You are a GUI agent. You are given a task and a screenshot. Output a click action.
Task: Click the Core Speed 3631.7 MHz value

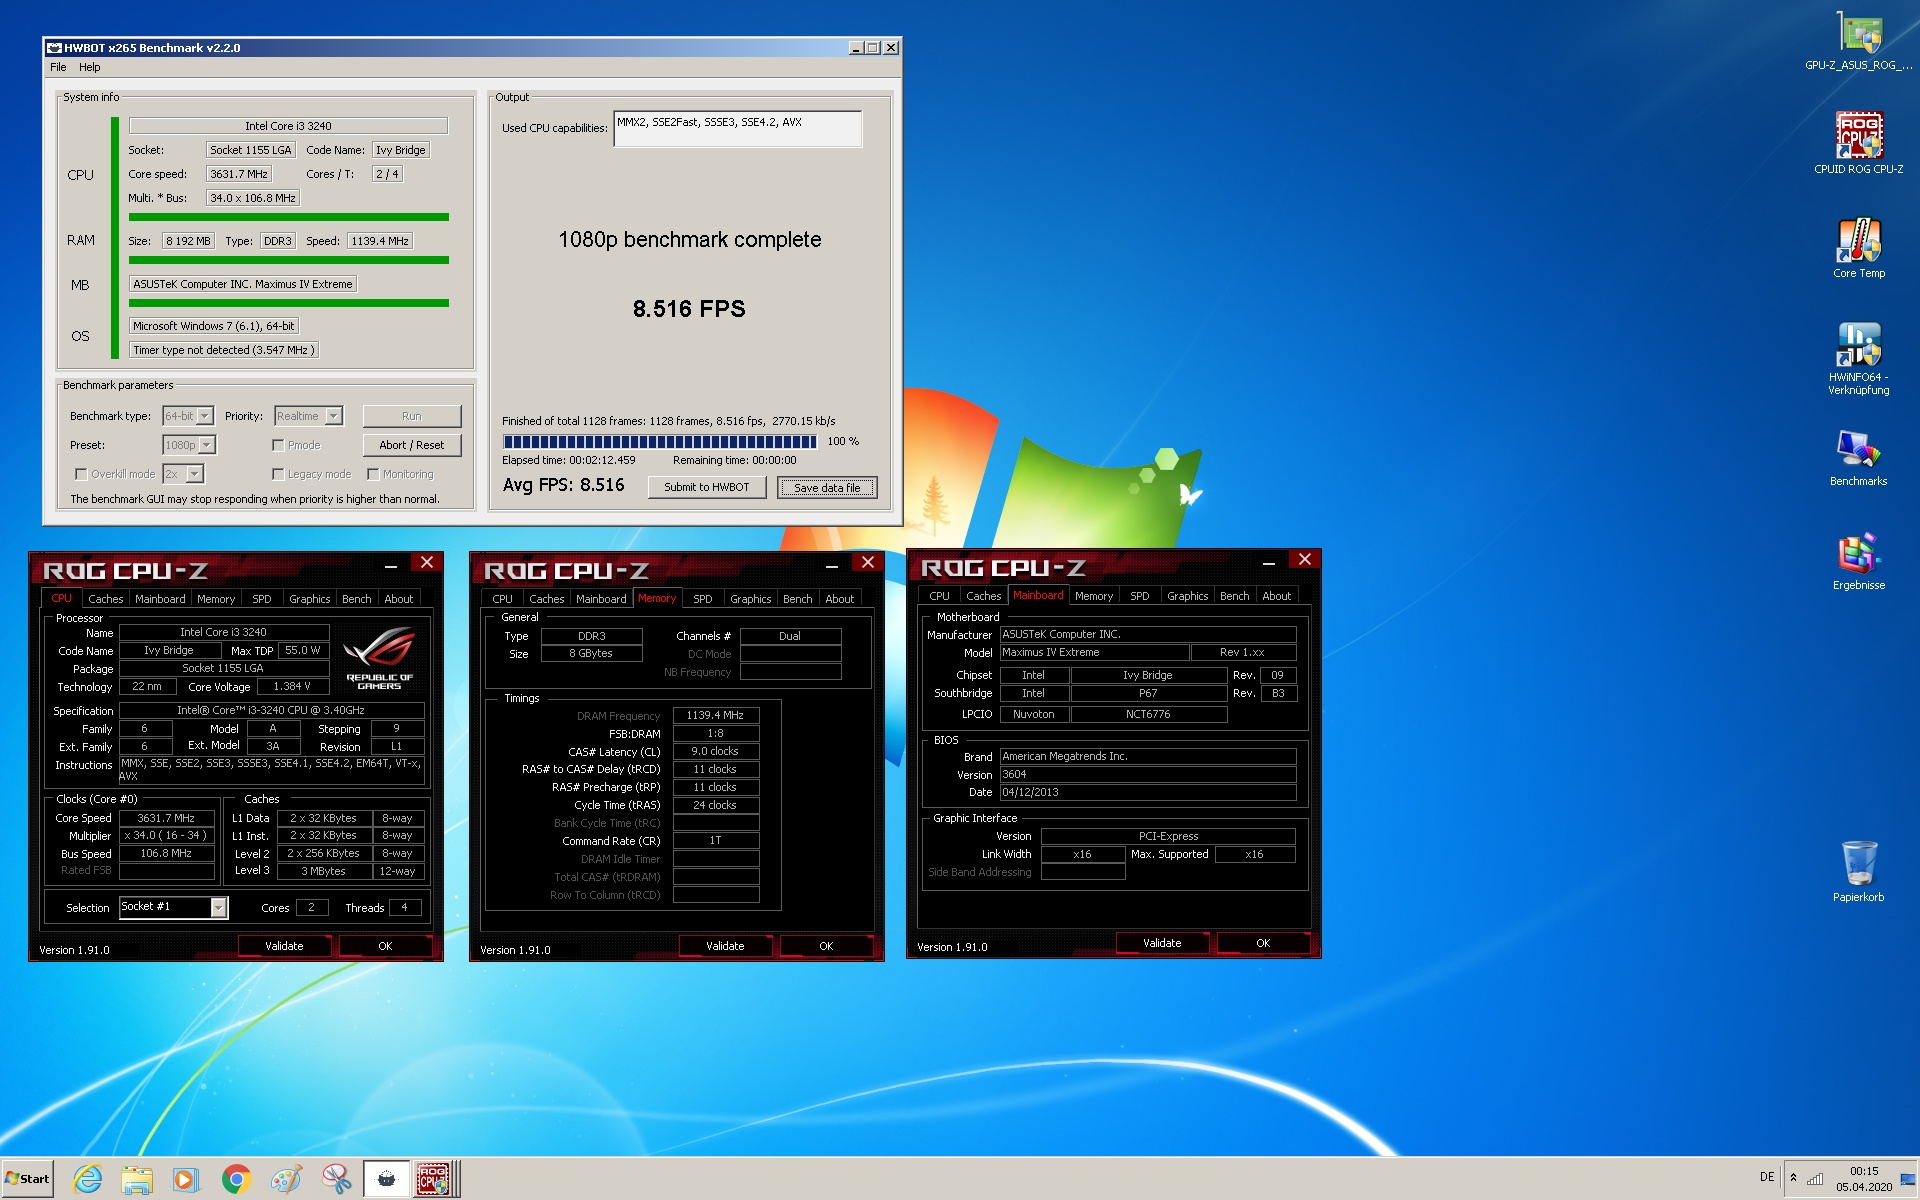(166, 818)
